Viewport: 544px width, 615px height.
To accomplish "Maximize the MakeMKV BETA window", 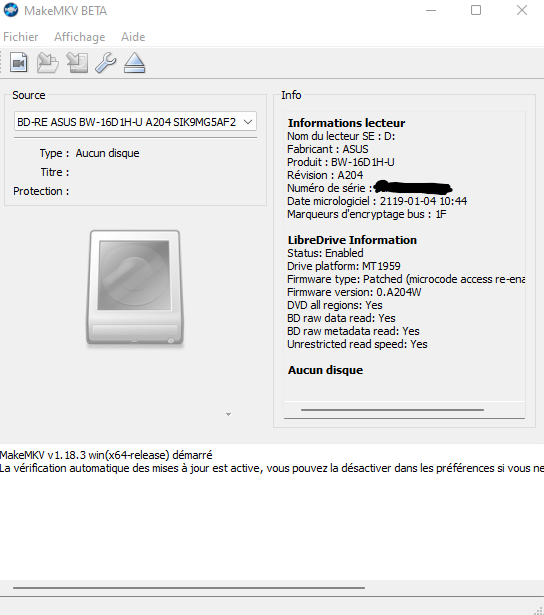I will coord(476,10).
